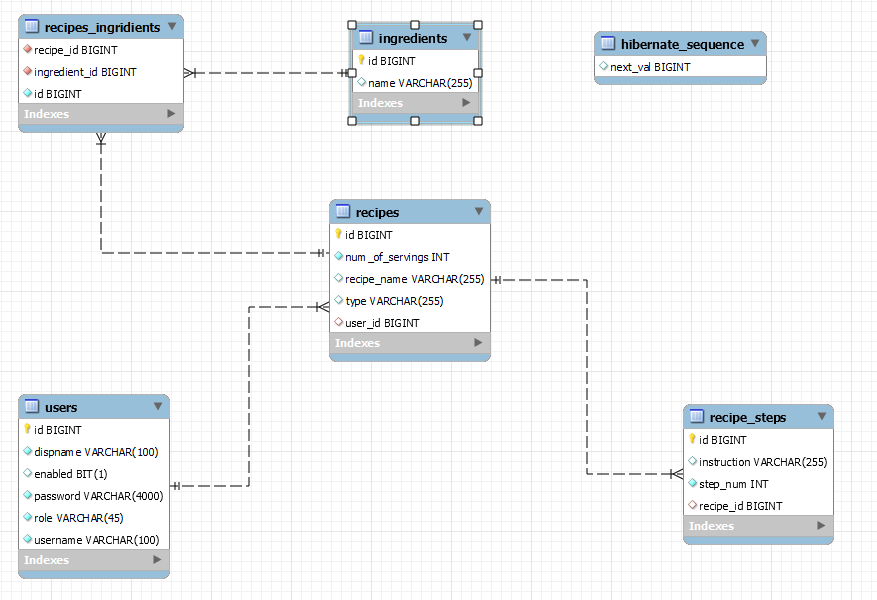Collapse the hibernate_sequence table with header arrow
This screenshot has height=600, width=877.
tap(755, 43)
